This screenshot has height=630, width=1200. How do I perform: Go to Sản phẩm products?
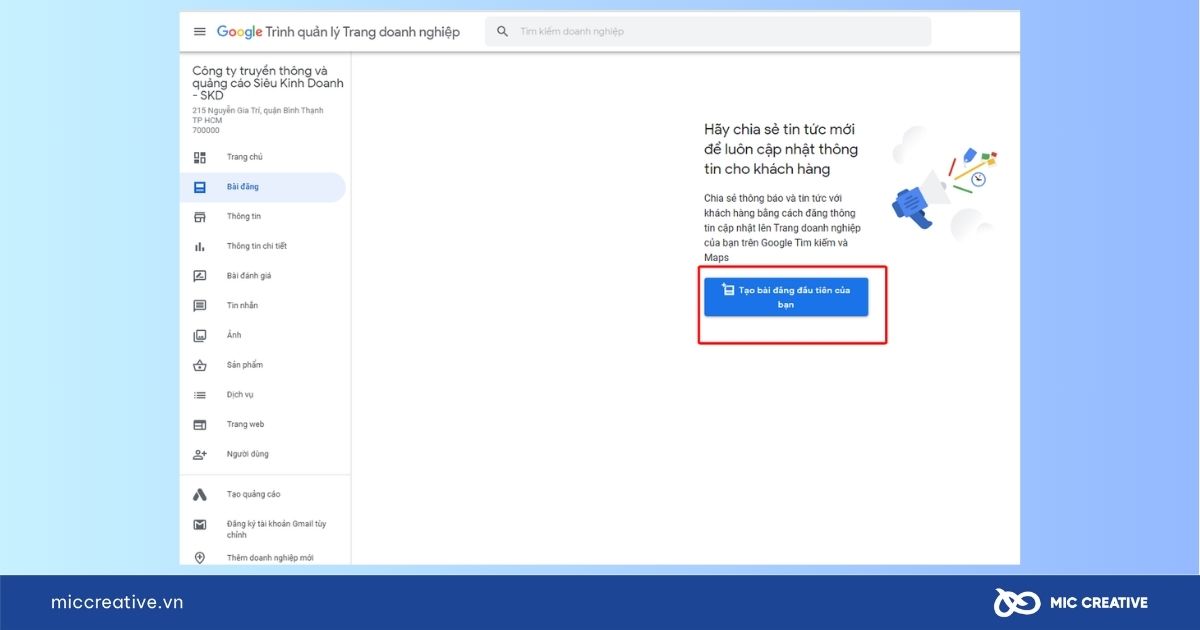coord(263,365)
